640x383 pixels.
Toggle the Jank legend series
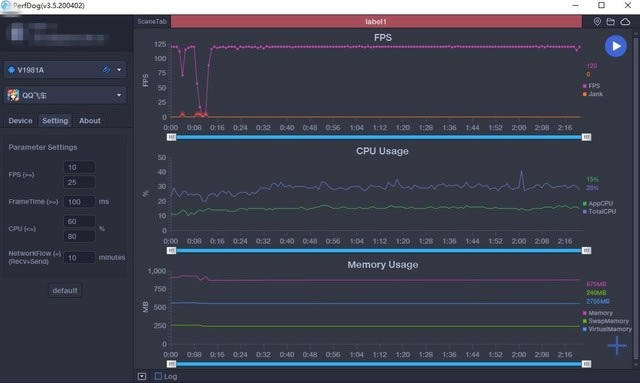593,94
